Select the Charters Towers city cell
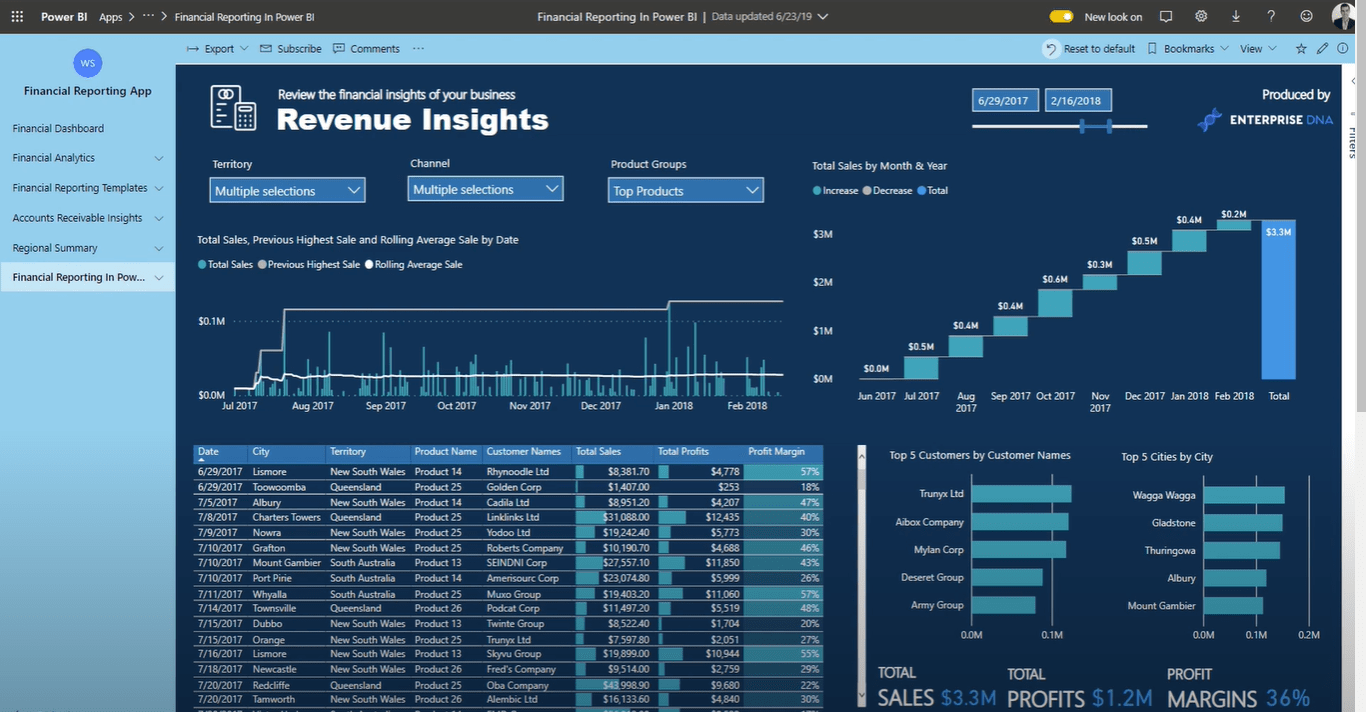1366x712 pixels. click(286, 518)
